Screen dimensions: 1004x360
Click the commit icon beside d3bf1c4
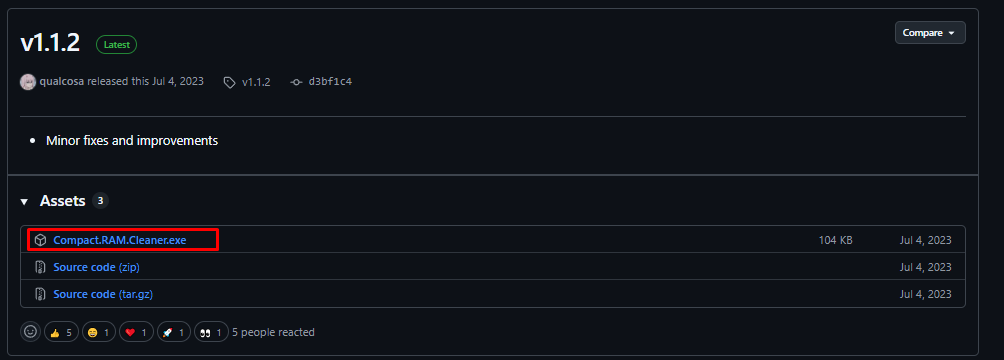(x=296, y=83)
